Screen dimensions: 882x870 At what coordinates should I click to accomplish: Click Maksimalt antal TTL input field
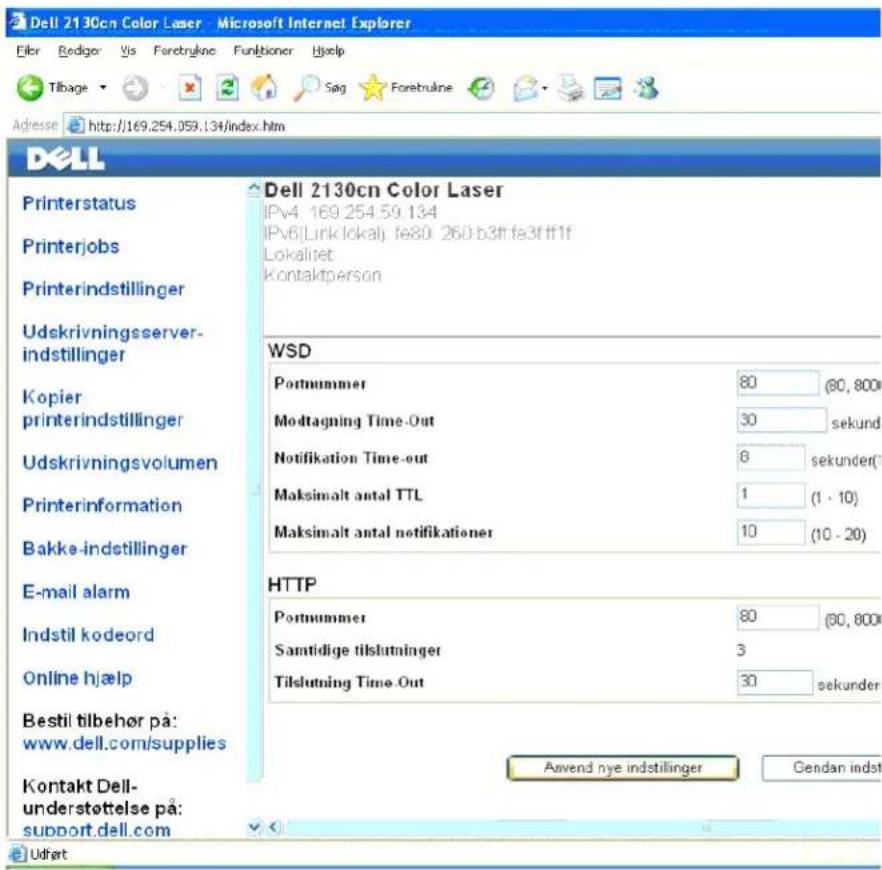[771, 495]
